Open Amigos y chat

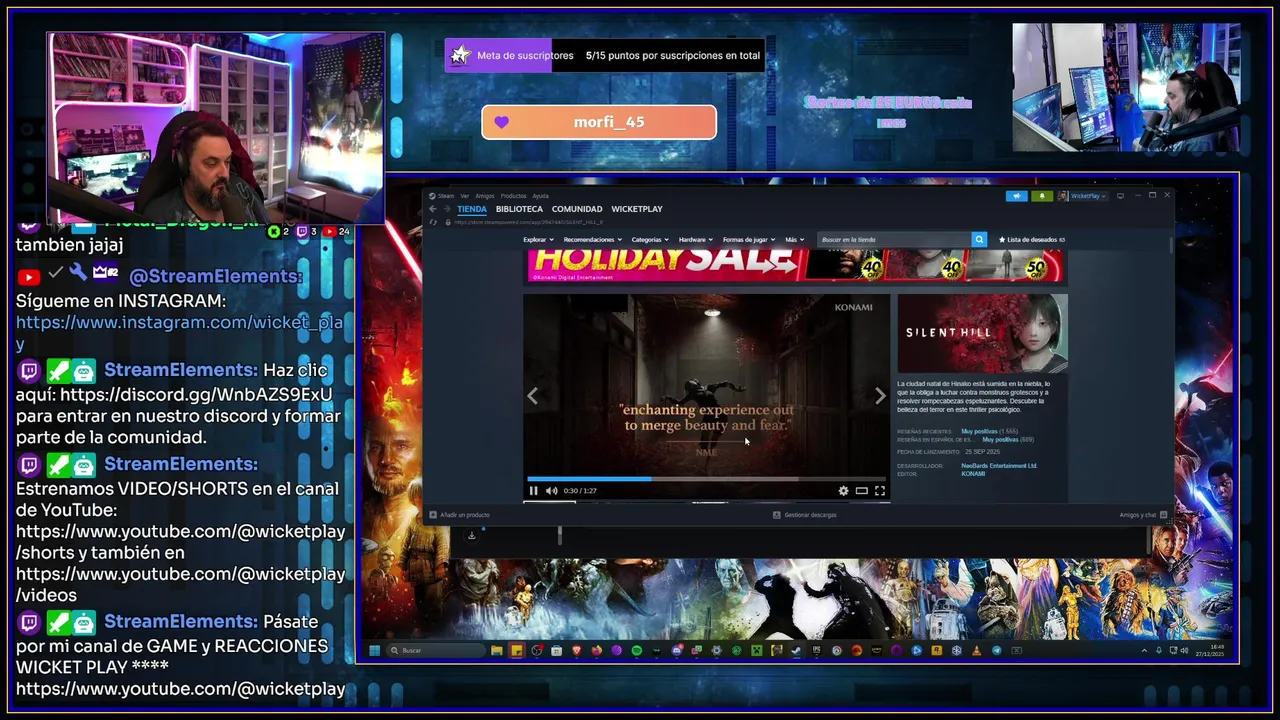tap(1141, 515)
